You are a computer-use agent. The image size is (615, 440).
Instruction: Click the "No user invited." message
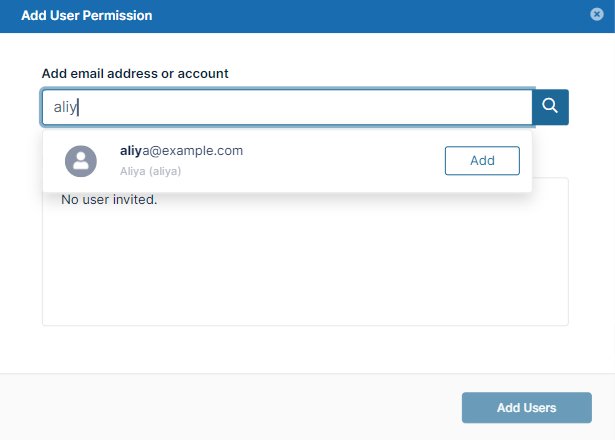coord(109,200)
